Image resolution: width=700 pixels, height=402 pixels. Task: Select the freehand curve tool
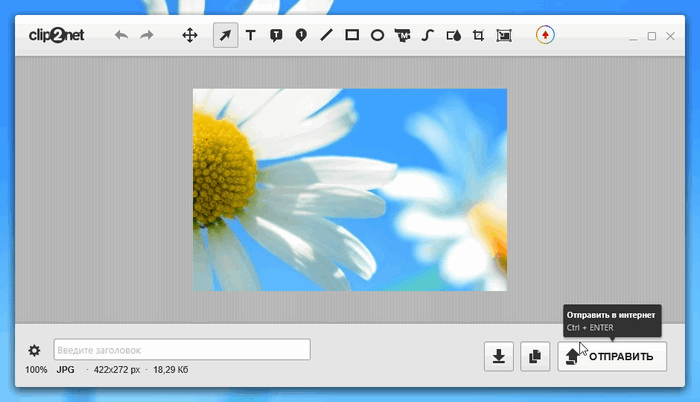pyautogui.click(x=427, y=36)
